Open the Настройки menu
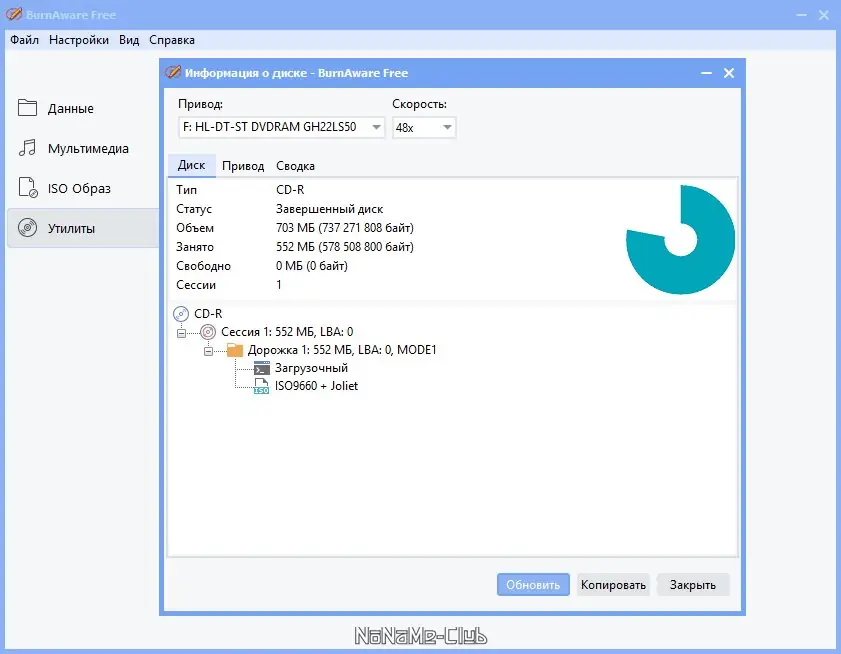The width and height of the screenshot is (841, 654). 79,40
